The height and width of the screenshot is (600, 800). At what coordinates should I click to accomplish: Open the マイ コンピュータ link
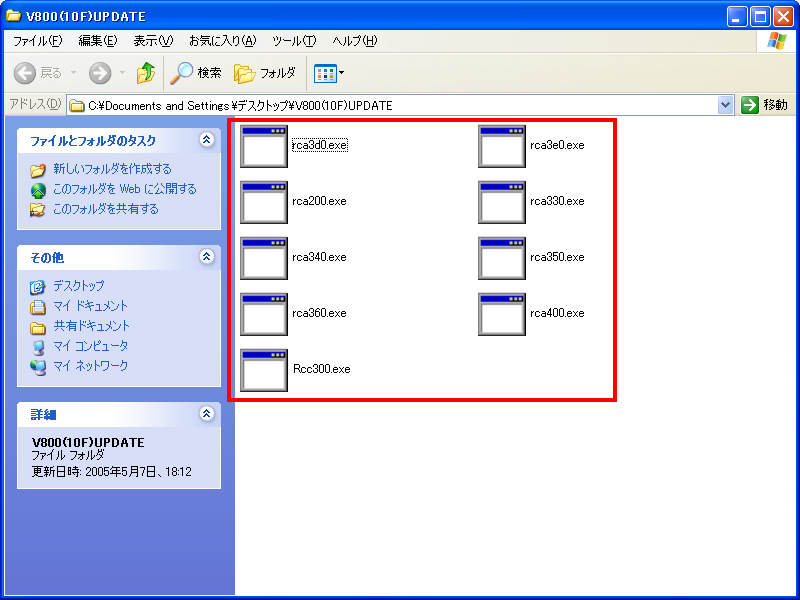90,346
